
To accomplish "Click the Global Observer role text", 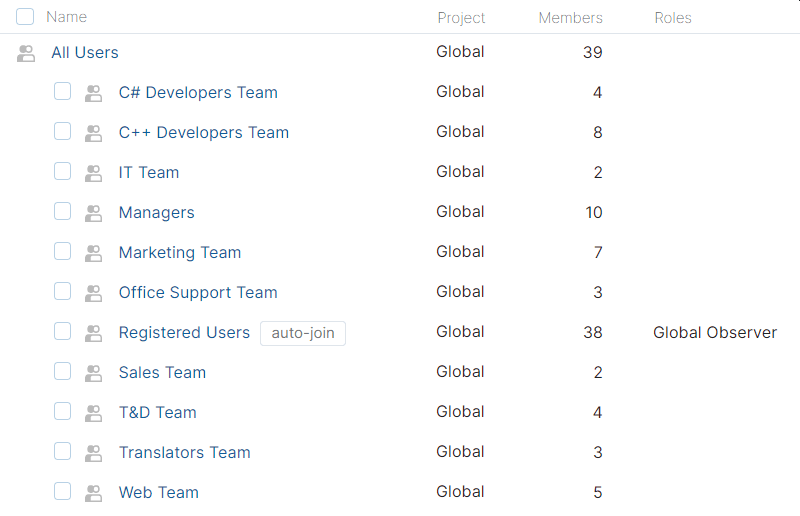I will pyautogui.click(x=715, y=333).
